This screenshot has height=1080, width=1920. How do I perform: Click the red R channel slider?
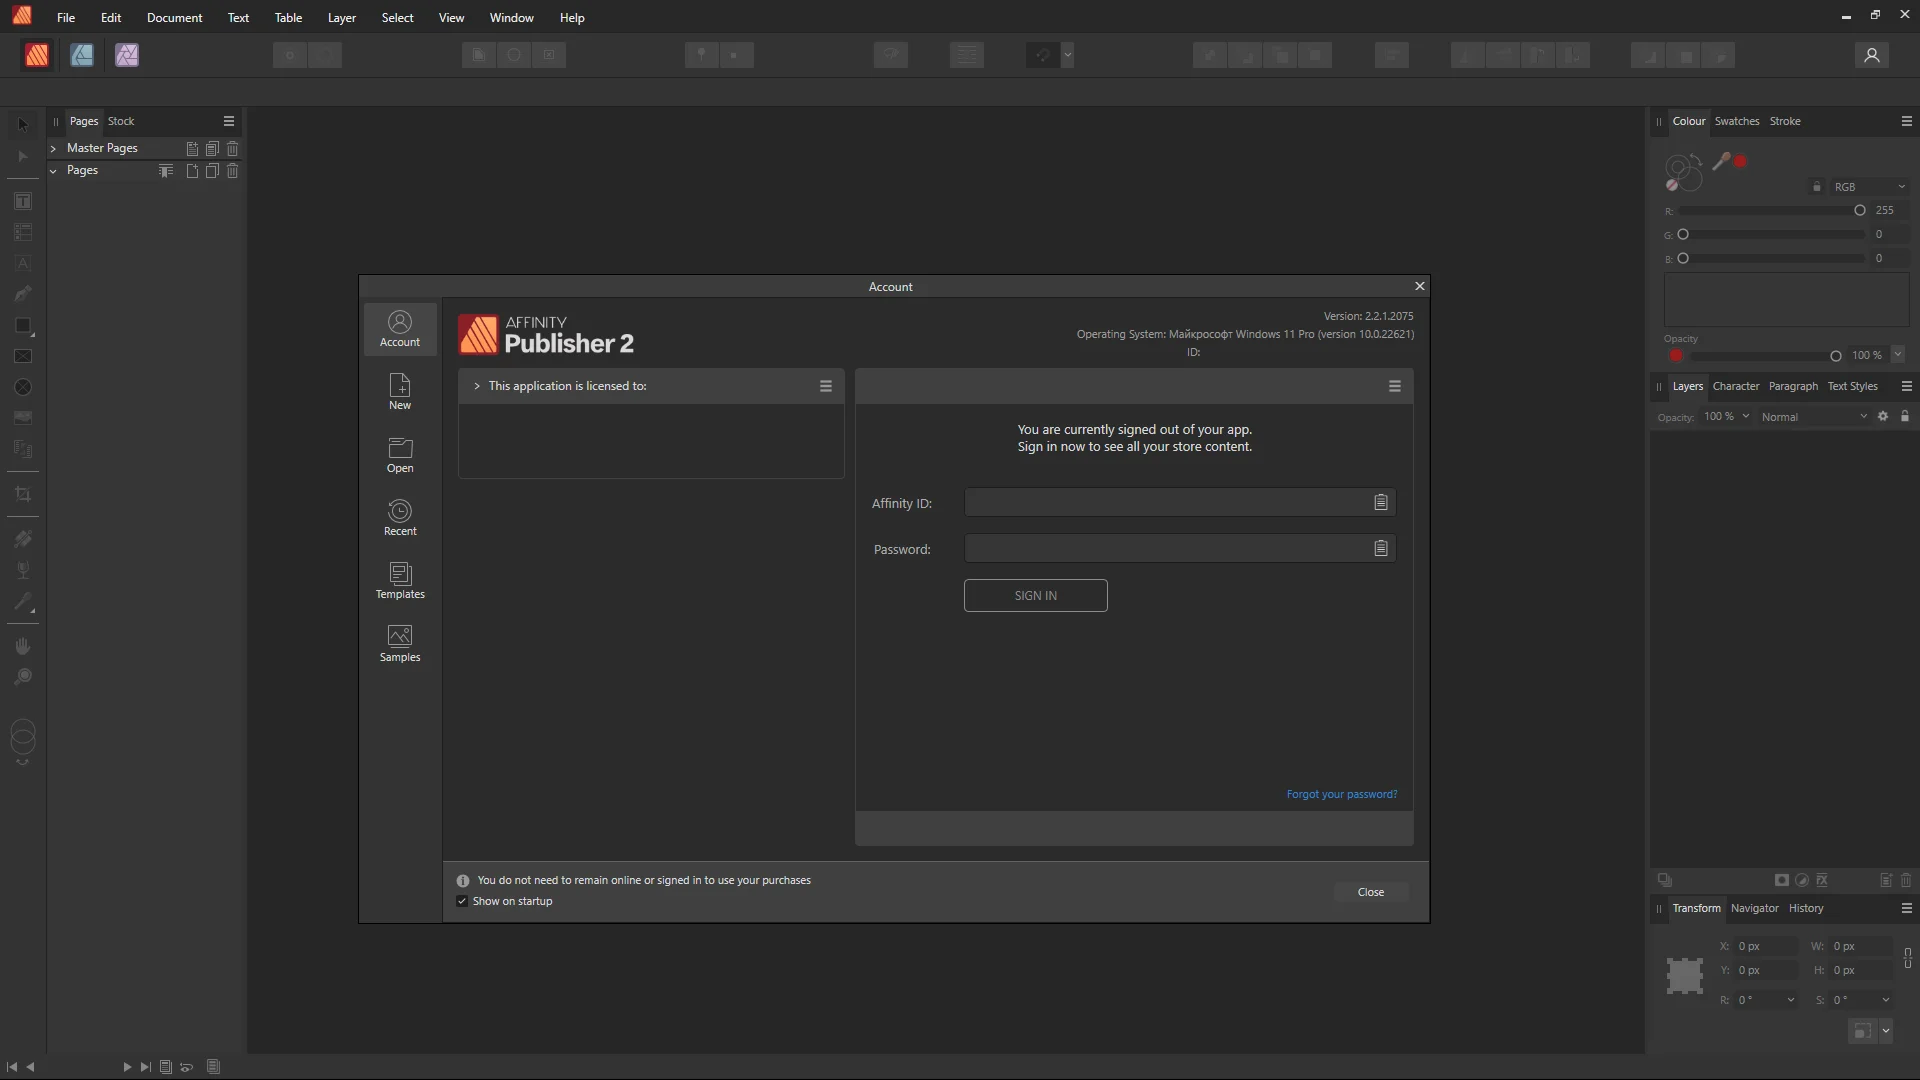[x=1770, y=210]
